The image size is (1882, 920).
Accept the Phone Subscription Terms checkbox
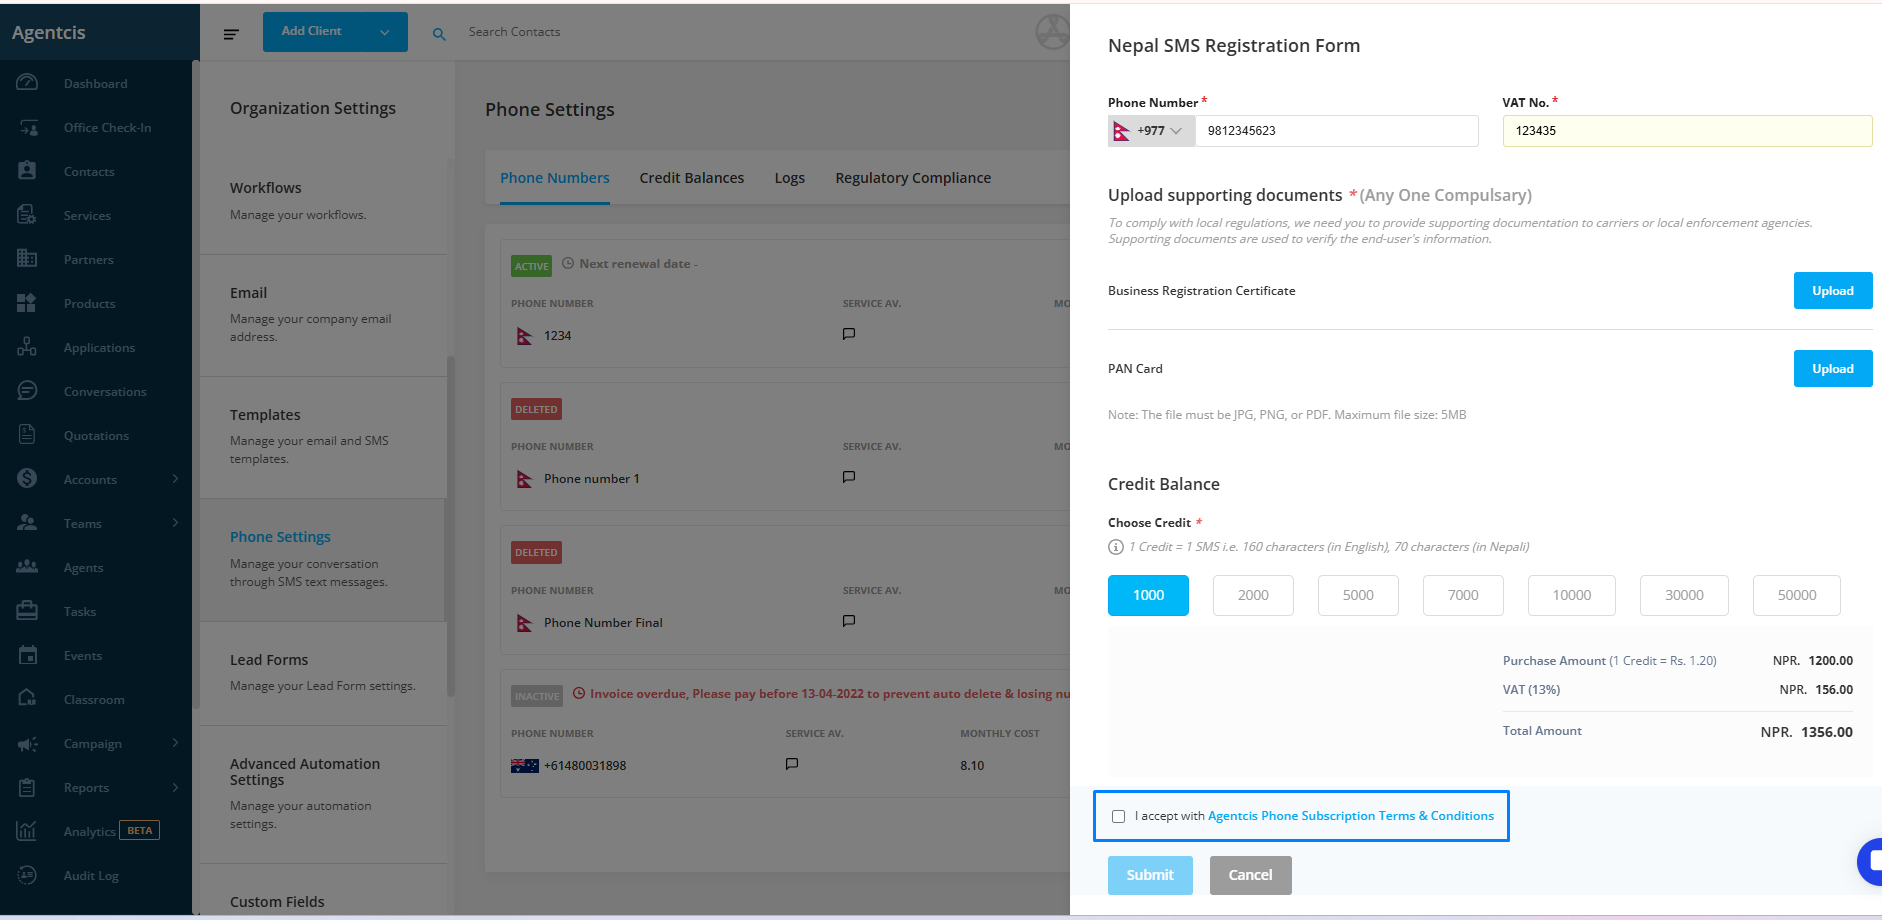[1118, 816]
